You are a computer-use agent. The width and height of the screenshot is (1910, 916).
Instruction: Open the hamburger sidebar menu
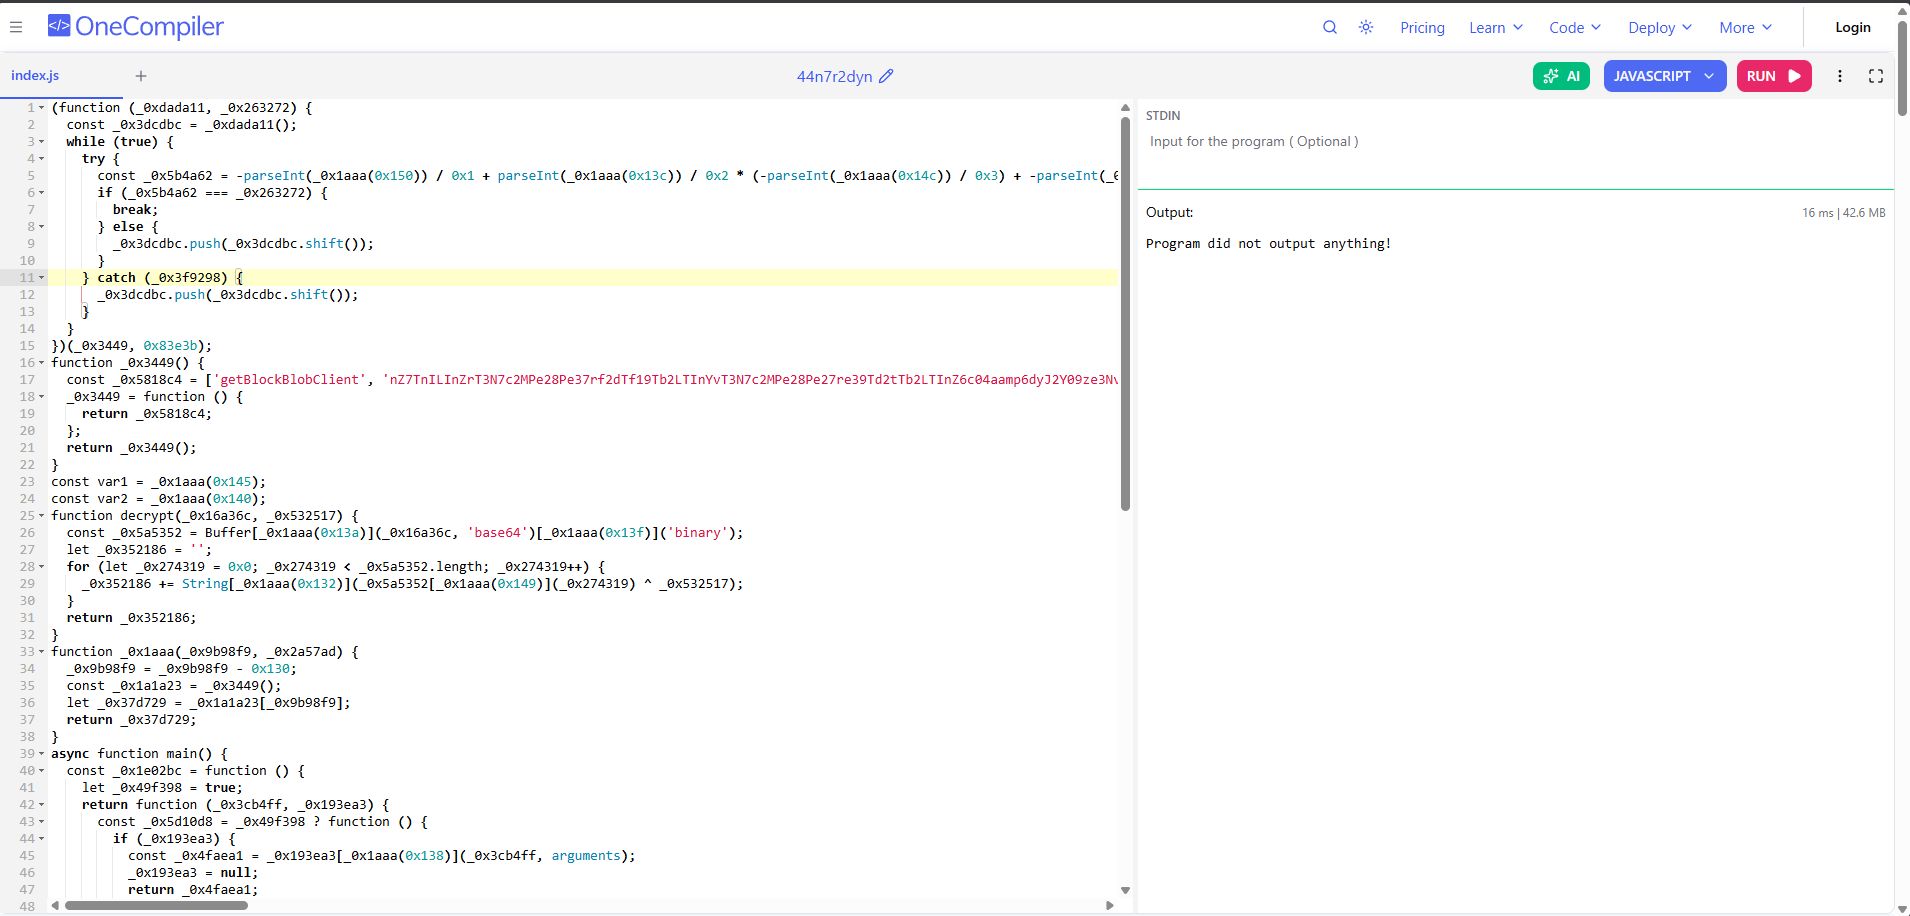click(16, 27)
